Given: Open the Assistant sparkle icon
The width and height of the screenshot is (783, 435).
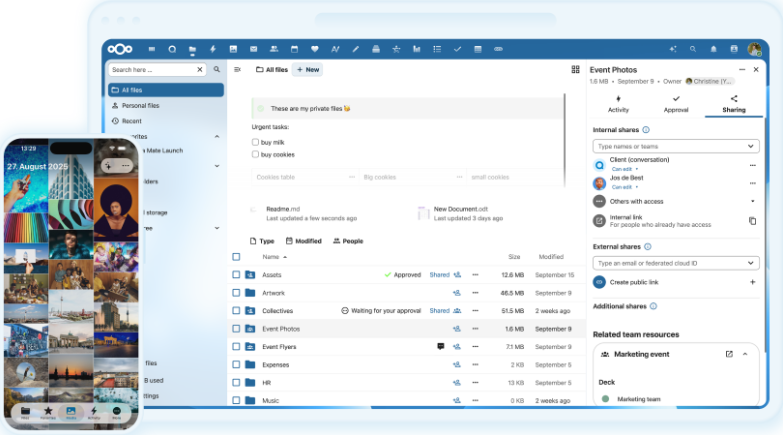Looking at the screenshot, I should coord(673,49).
